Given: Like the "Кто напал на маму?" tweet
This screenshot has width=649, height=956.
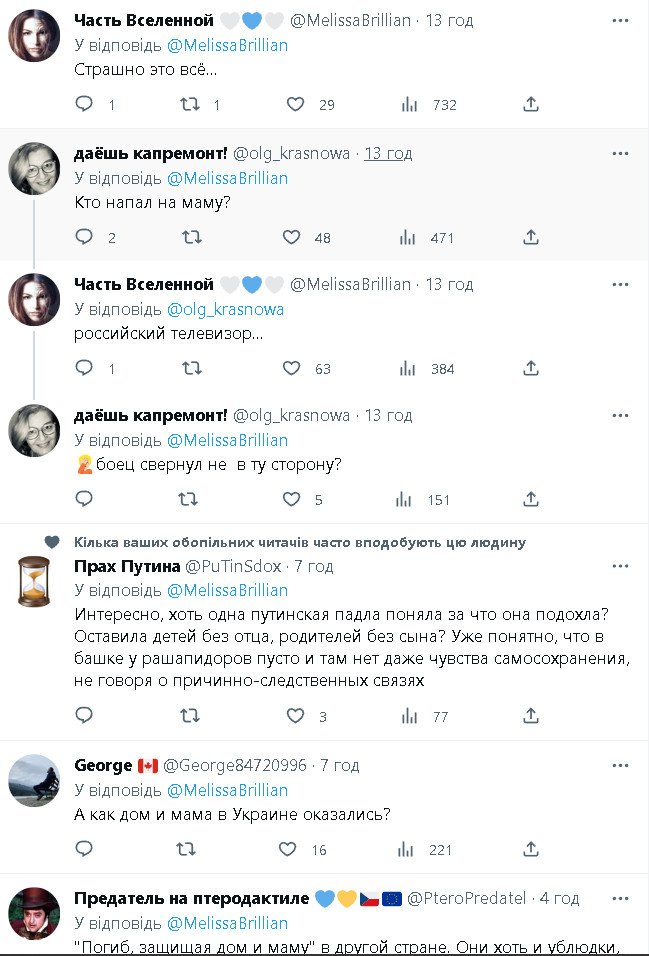Looking at the screenshot, I should (x=292, y=237).
